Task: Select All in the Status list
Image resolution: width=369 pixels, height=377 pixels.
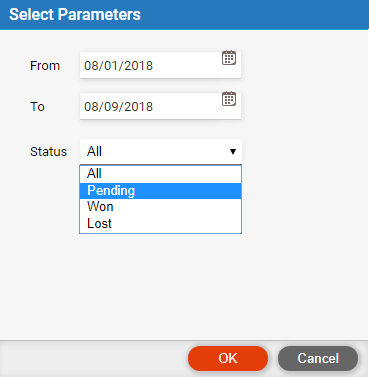Action: (x=160, y=174)
